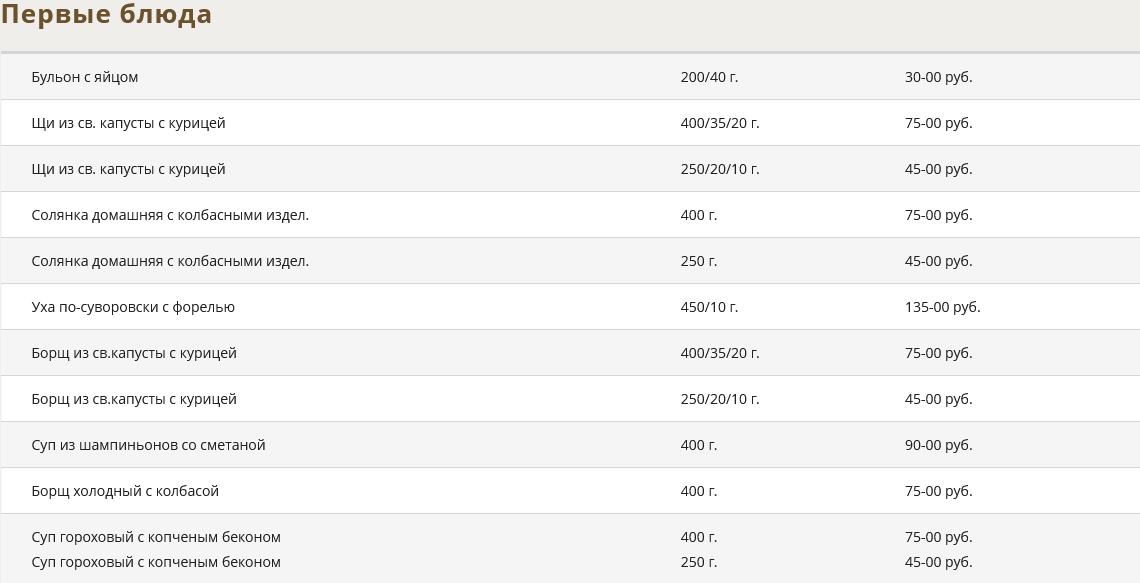The image size is (1140, 583).
Task: Click the weight of Суп из шампиньонов
Action: tap(699, 445)
